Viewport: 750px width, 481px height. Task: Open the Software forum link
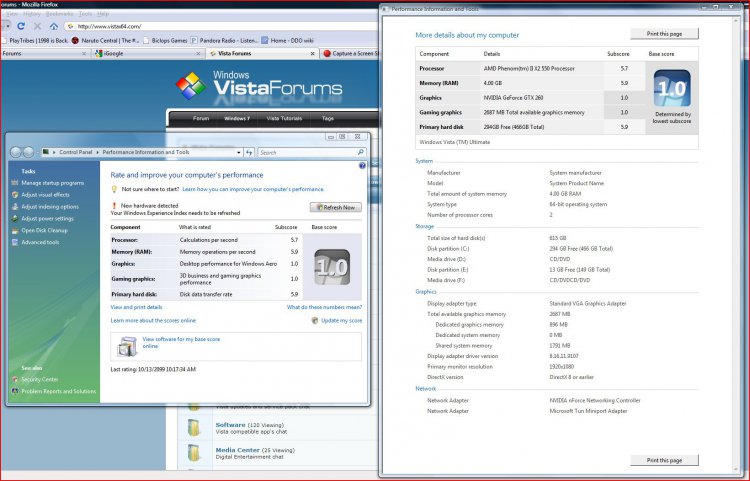(230, 425)
